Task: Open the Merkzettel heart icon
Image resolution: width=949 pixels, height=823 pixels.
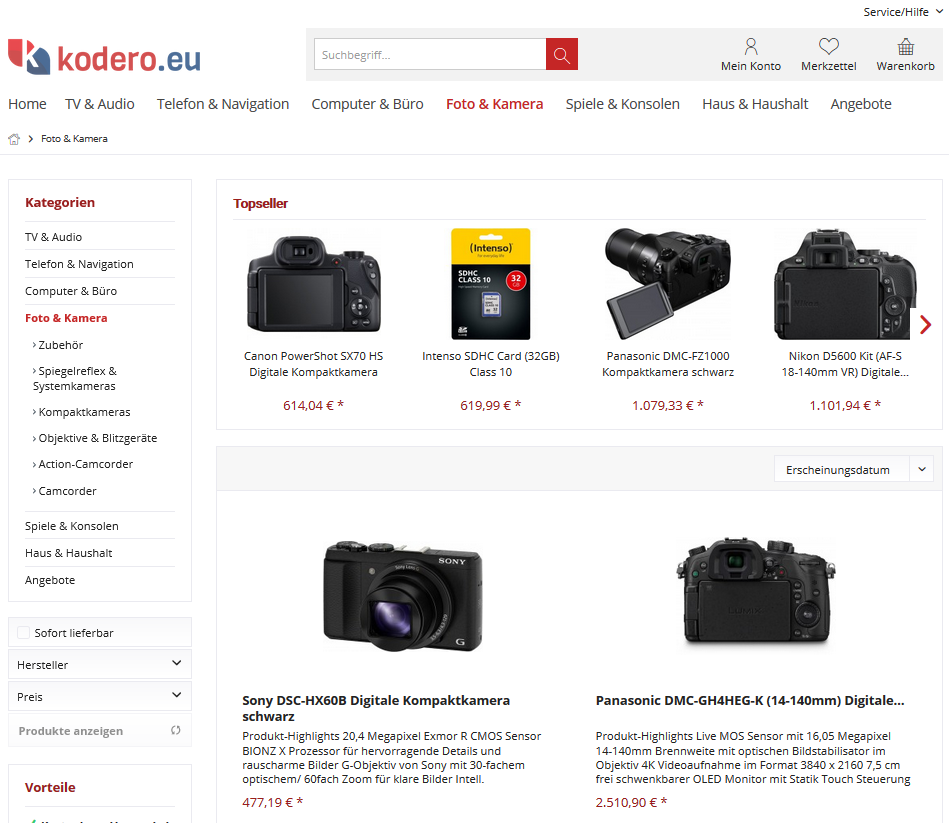Action: click(829, 47)
